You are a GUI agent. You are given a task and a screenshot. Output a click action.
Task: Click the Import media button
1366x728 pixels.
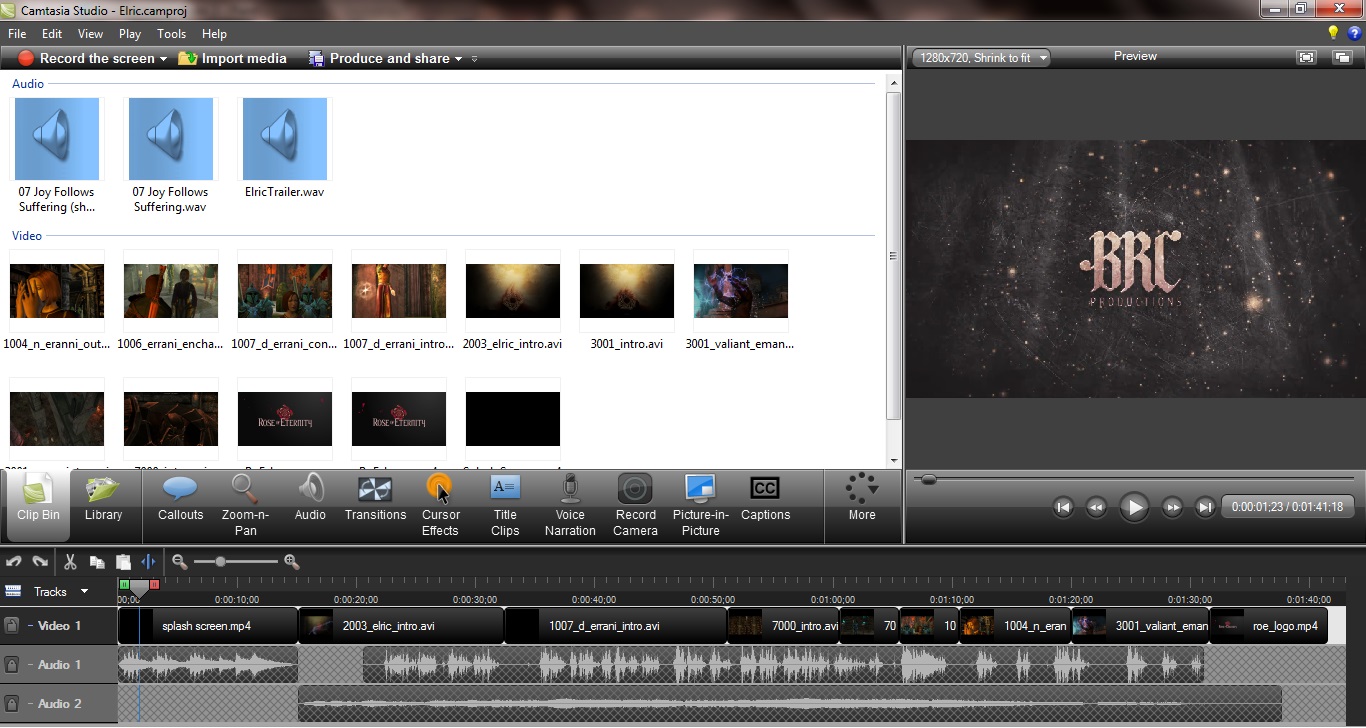(x=232, y=58)
